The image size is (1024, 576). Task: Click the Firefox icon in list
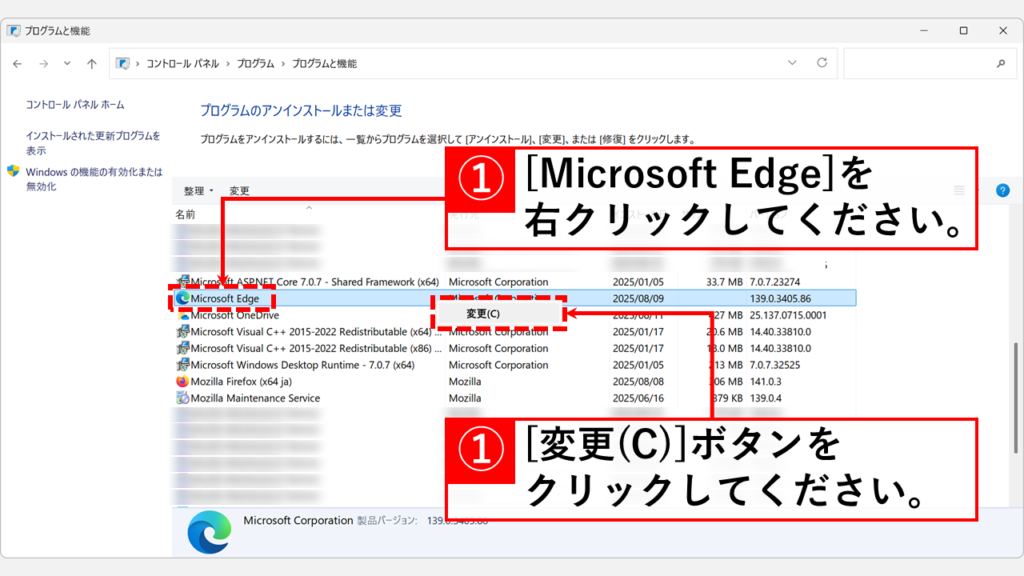point(182,381)
